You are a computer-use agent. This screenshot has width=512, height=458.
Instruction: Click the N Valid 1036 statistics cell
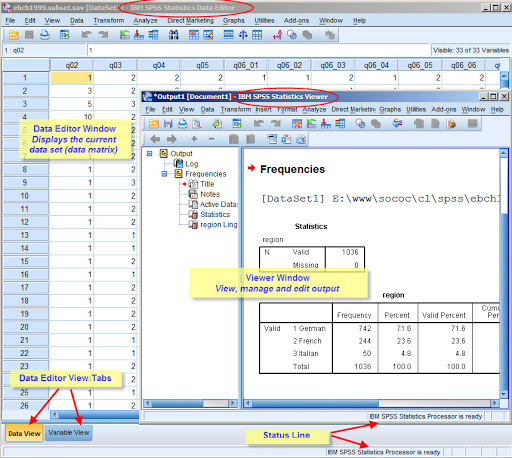350,252
